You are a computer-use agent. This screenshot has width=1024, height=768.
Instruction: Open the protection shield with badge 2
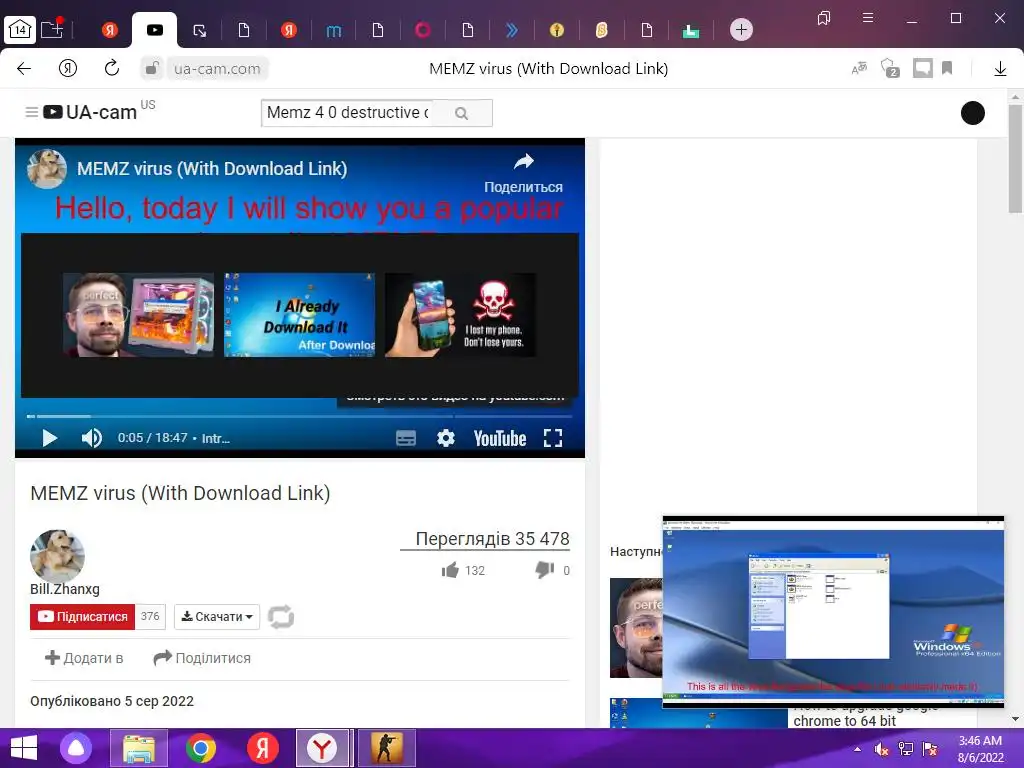(890, 69)
